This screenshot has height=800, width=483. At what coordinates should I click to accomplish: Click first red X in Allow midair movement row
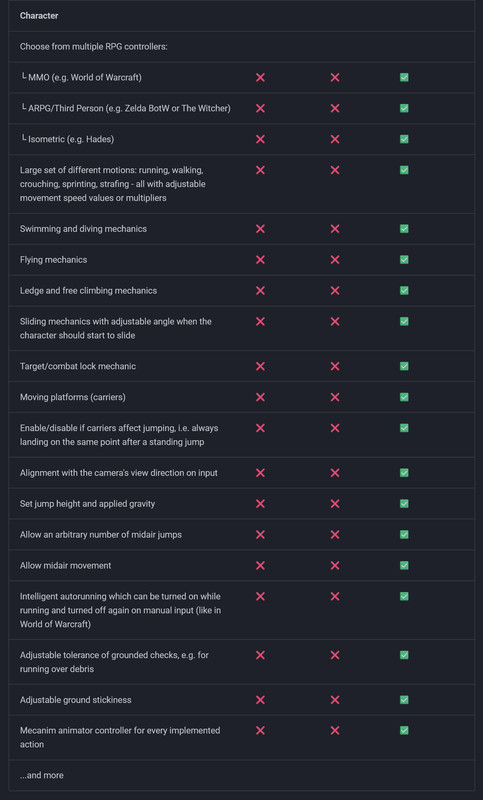260,565
